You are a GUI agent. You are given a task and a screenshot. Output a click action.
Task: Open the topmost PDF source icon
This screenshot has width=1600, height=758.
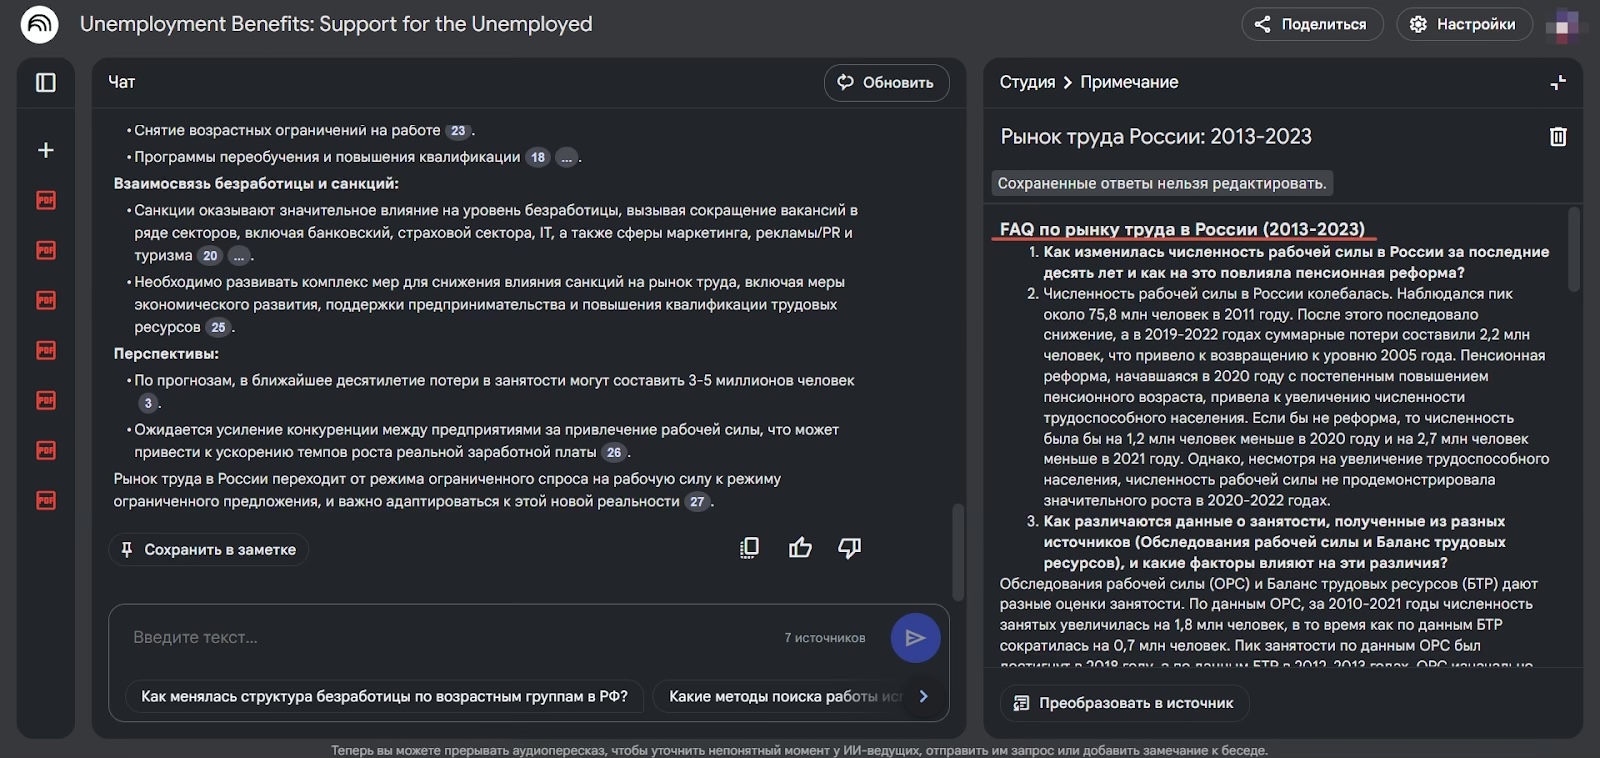(46, 200)
